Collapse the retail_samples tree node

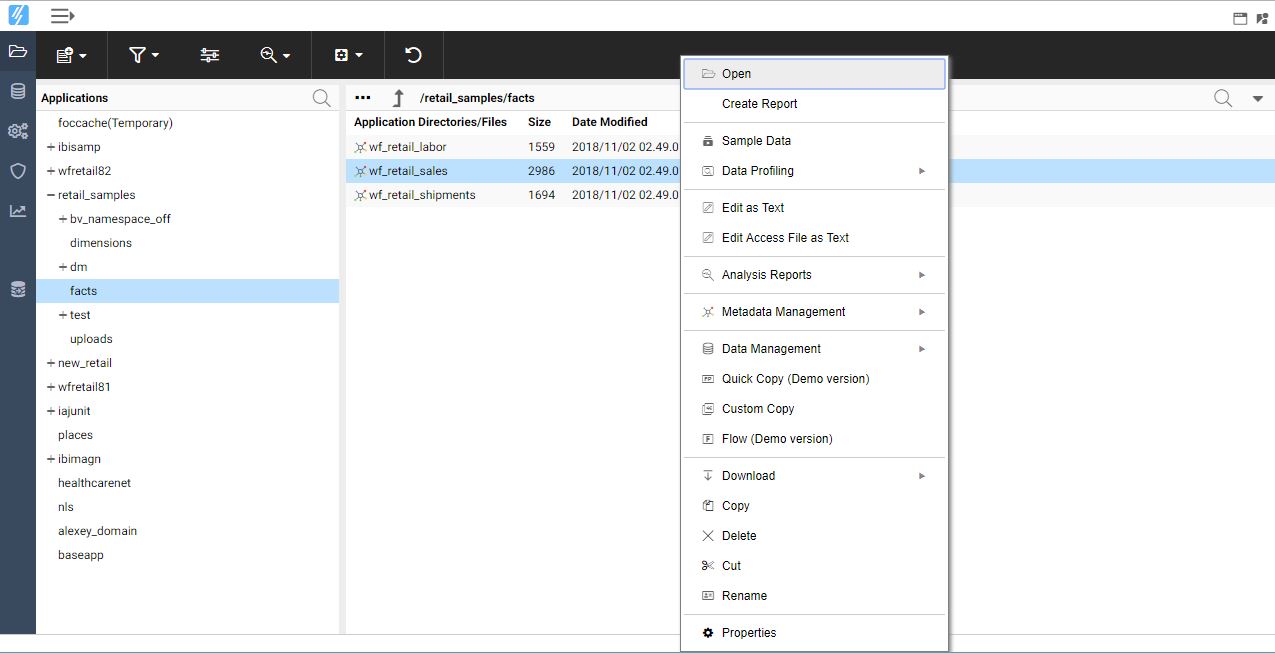pyautogui.click(x=51, y=195)
